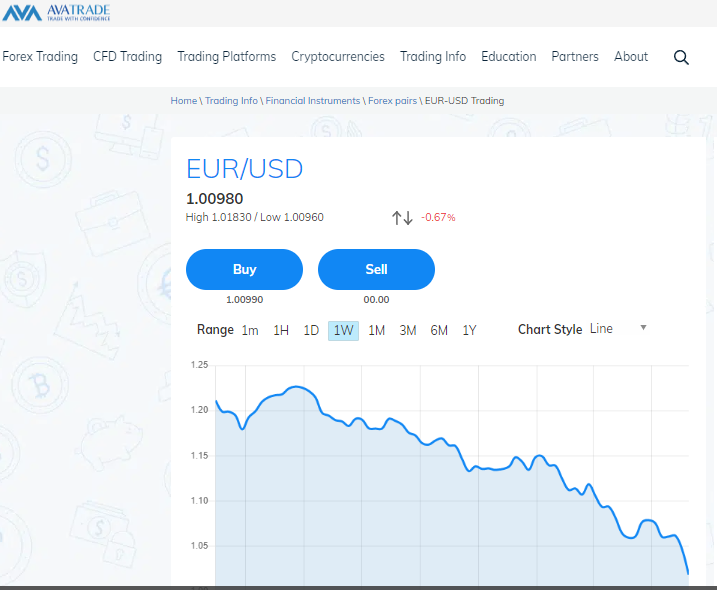Set chart range to 1M

[x=376, y=330]
